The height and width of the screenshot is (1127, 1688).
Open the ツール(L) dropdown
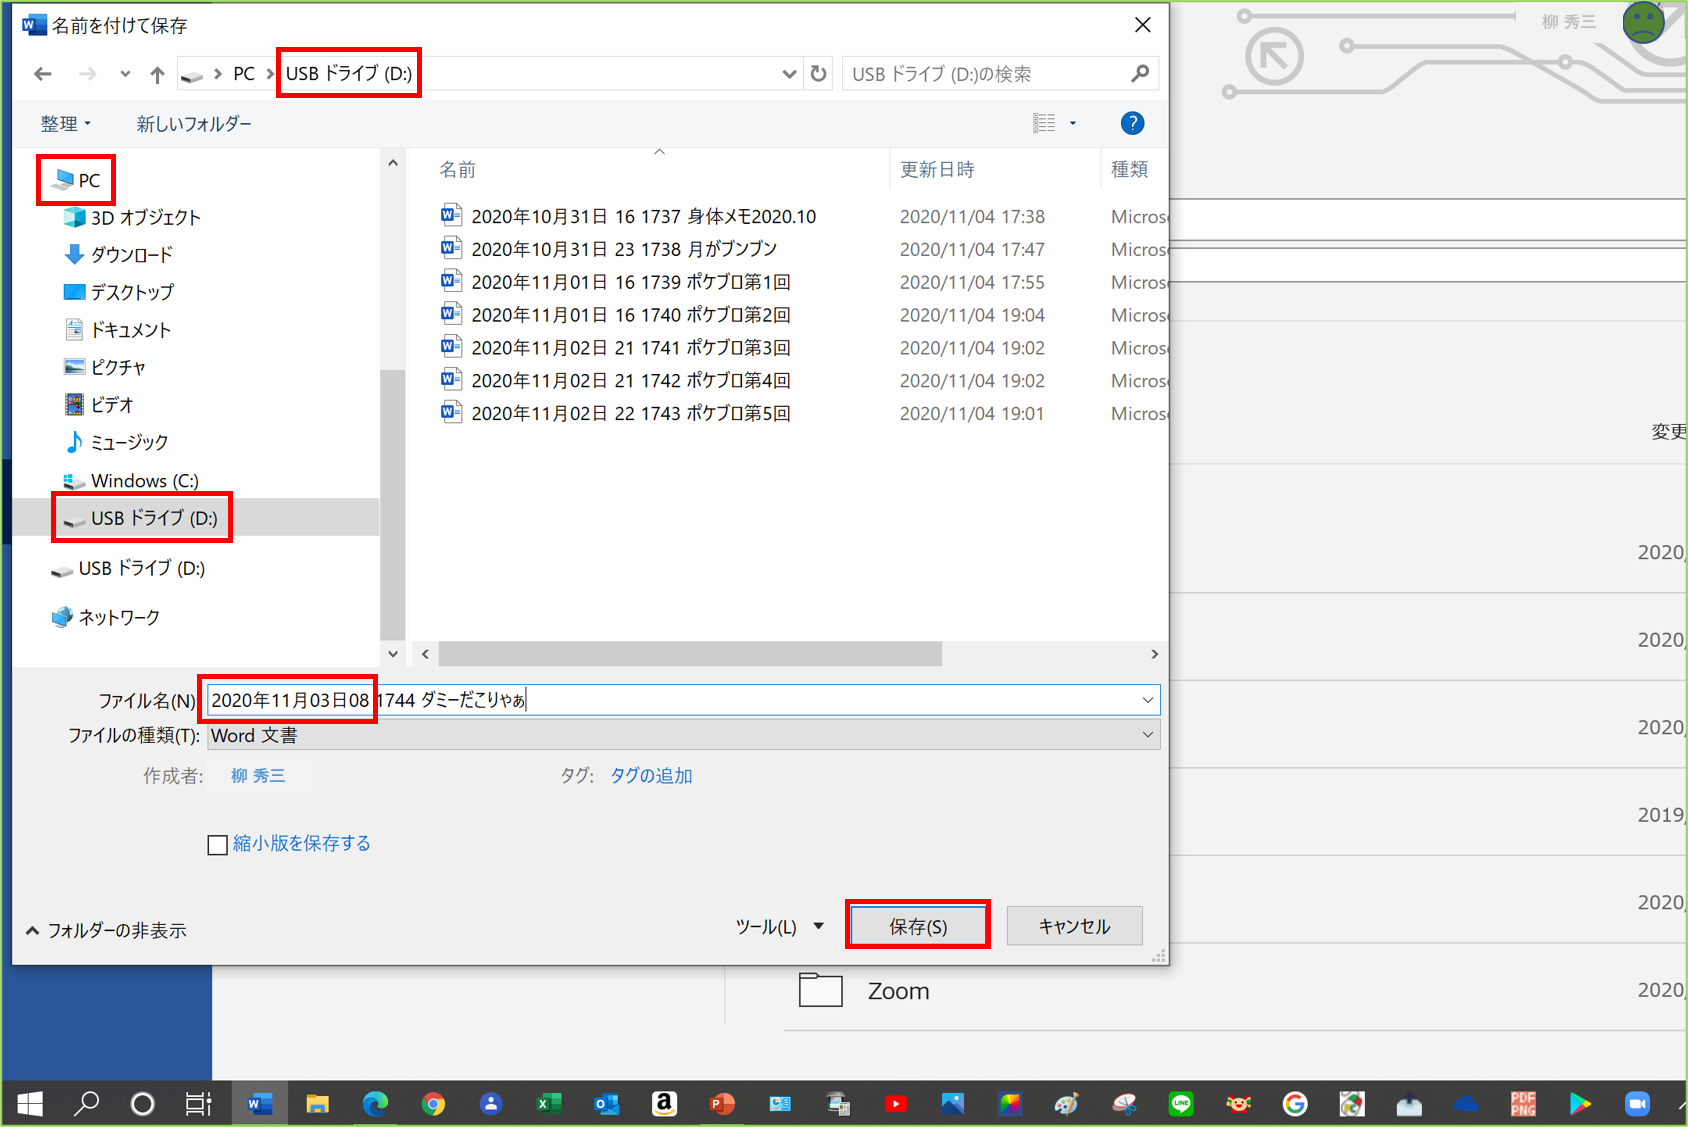click(780, 927)
